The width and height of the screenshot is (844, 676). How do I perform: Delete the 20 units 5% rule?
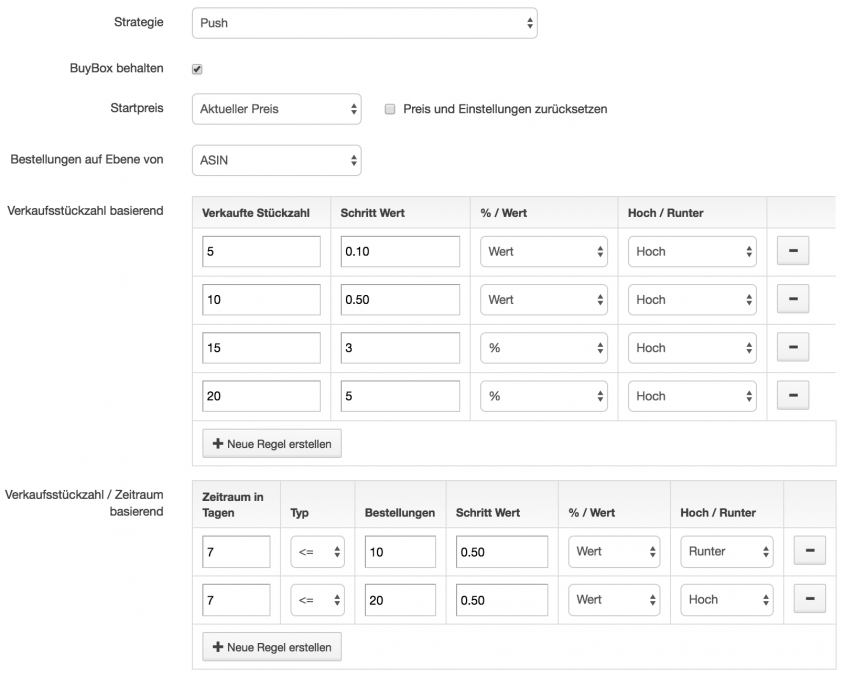pos(792,396)
